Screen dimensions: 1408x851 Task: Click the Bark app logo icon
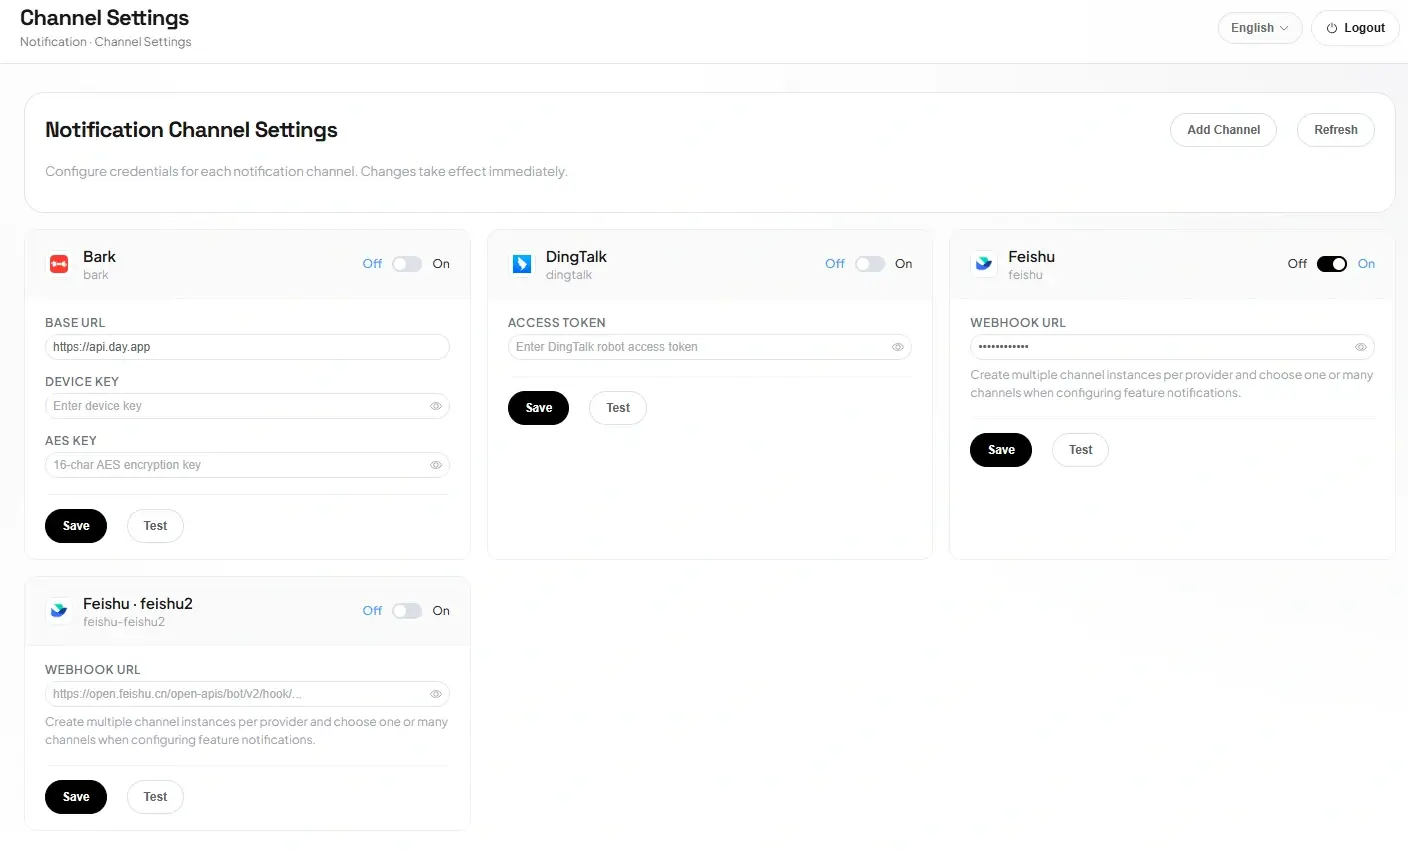click(x=59, y=264)
